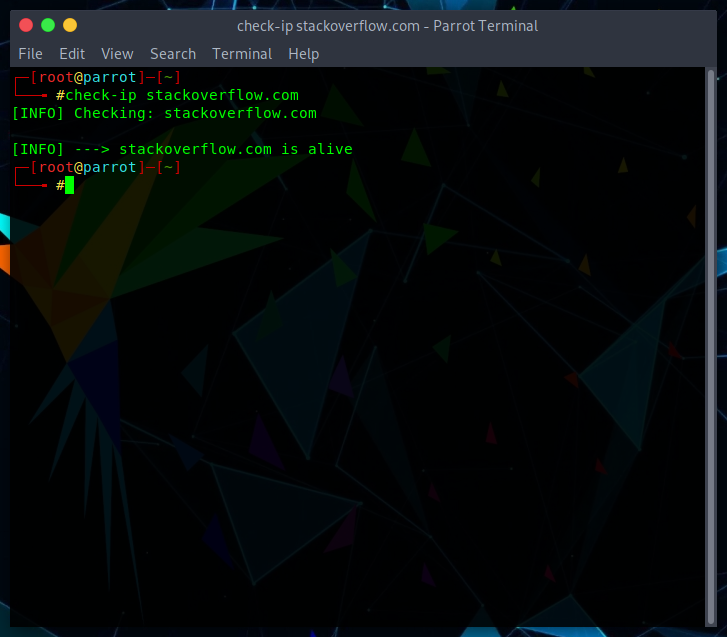Open the File menu
The image size is (727, 637).
[x=30, y=54]
